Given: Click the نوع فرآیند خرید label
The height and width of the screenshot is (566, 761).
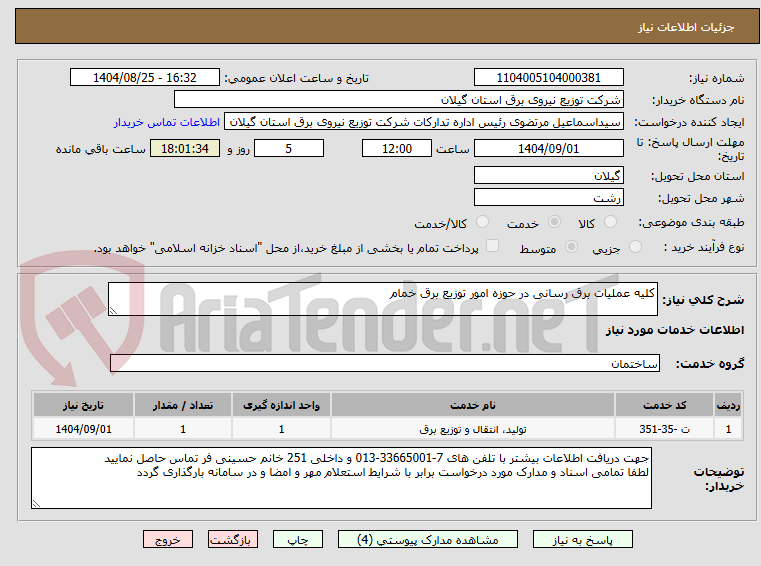Looking at the screenshot, I should coord(704,248).
